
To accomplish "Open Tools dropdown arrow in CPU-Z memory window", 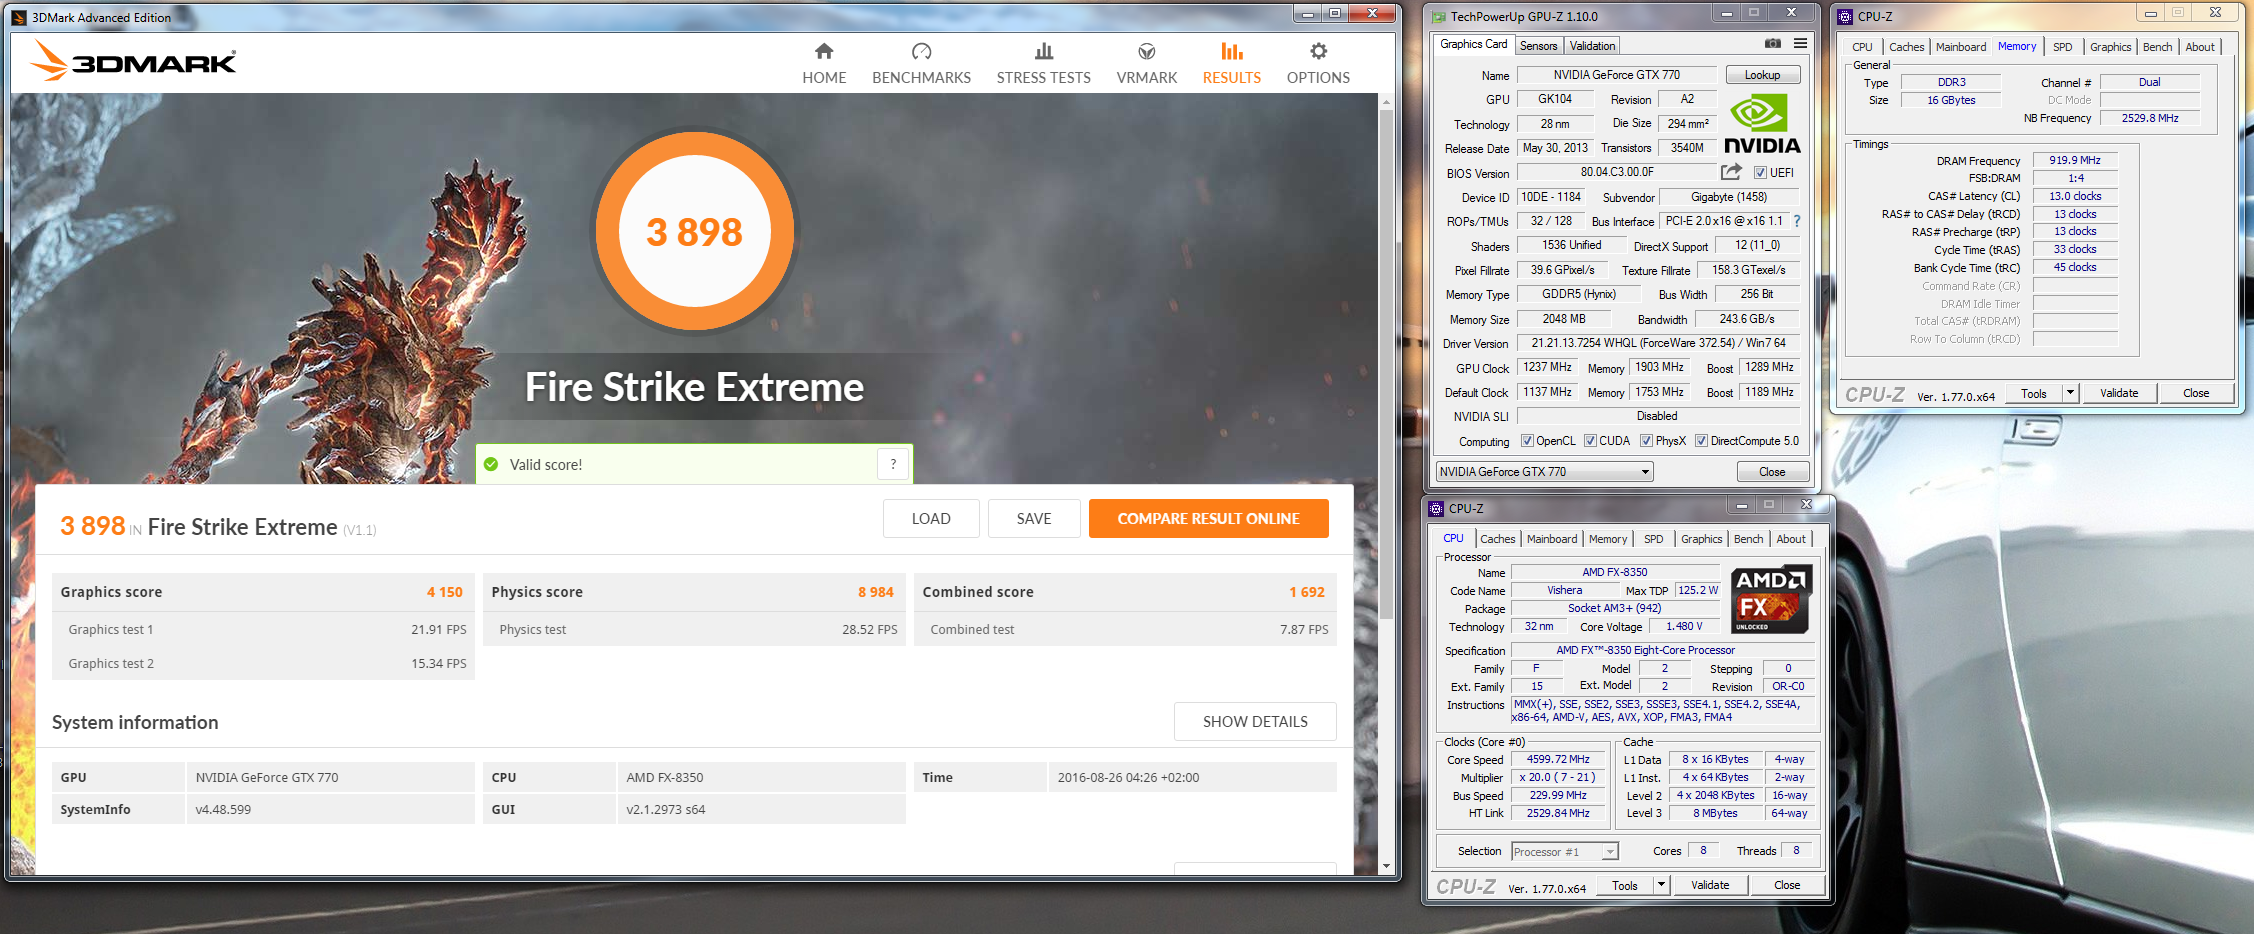I will pyautogui.click(x=2070, y=393).
